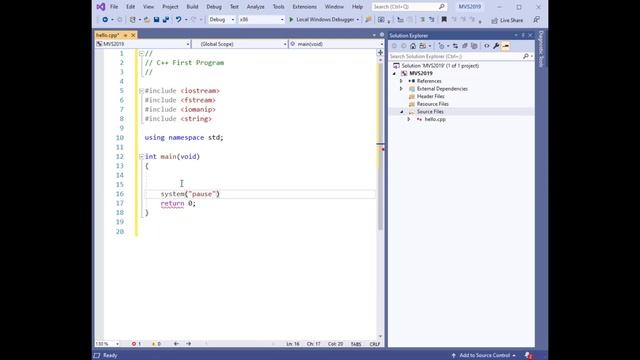Collapse the Source Files folder
Viewport: 640px width, 360px height.
pos(401,111)
